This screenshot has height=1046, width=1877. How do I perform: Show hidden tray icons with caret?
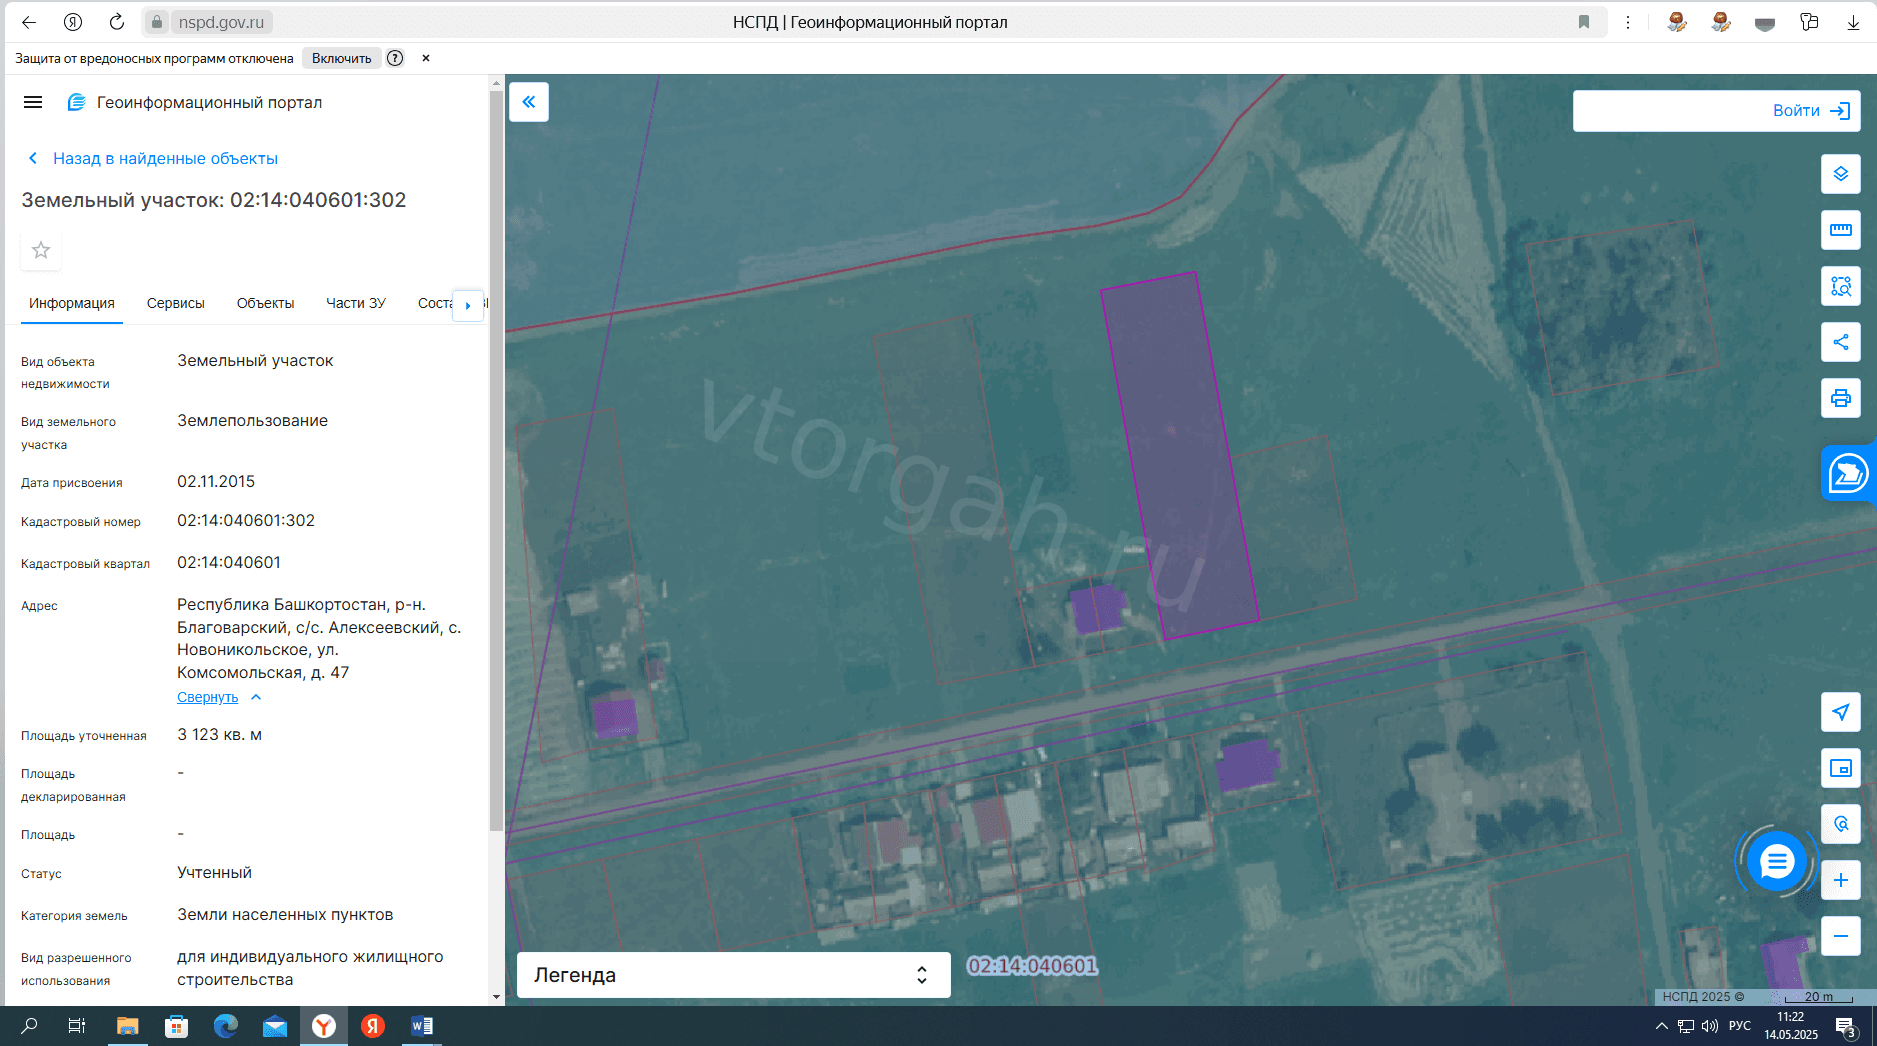[1661, 1026]
